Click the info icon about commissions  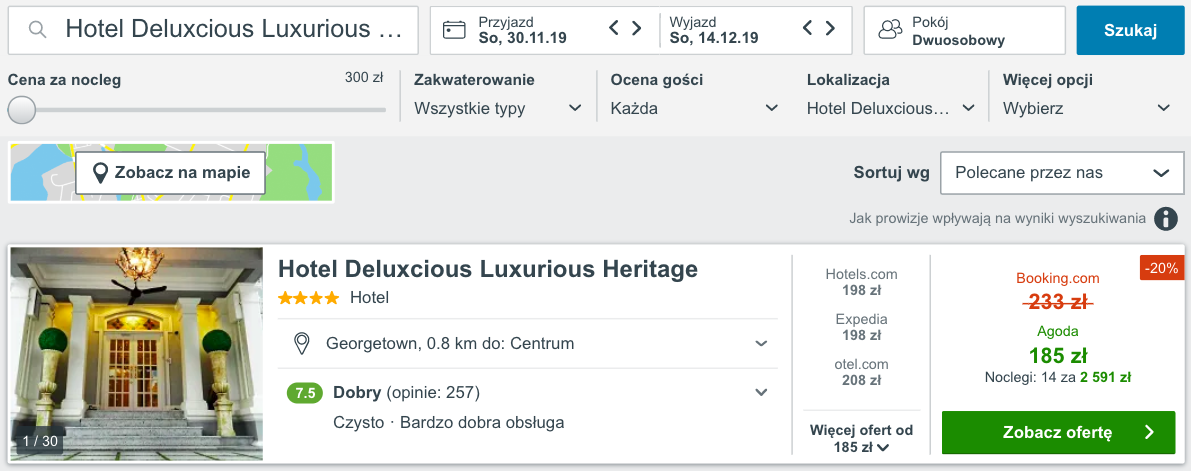pos(1165,219)
